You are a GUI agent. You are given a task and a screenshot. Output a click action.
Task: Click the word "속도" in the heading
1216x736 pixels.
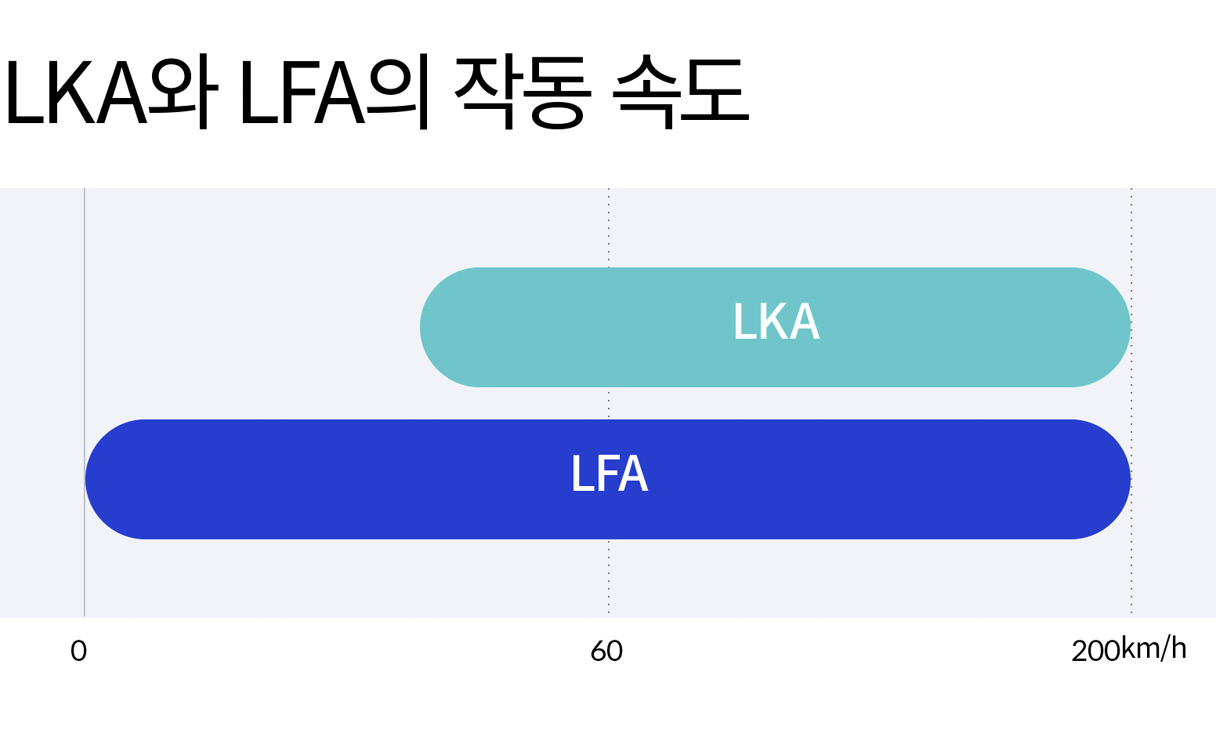coord(682,93)
